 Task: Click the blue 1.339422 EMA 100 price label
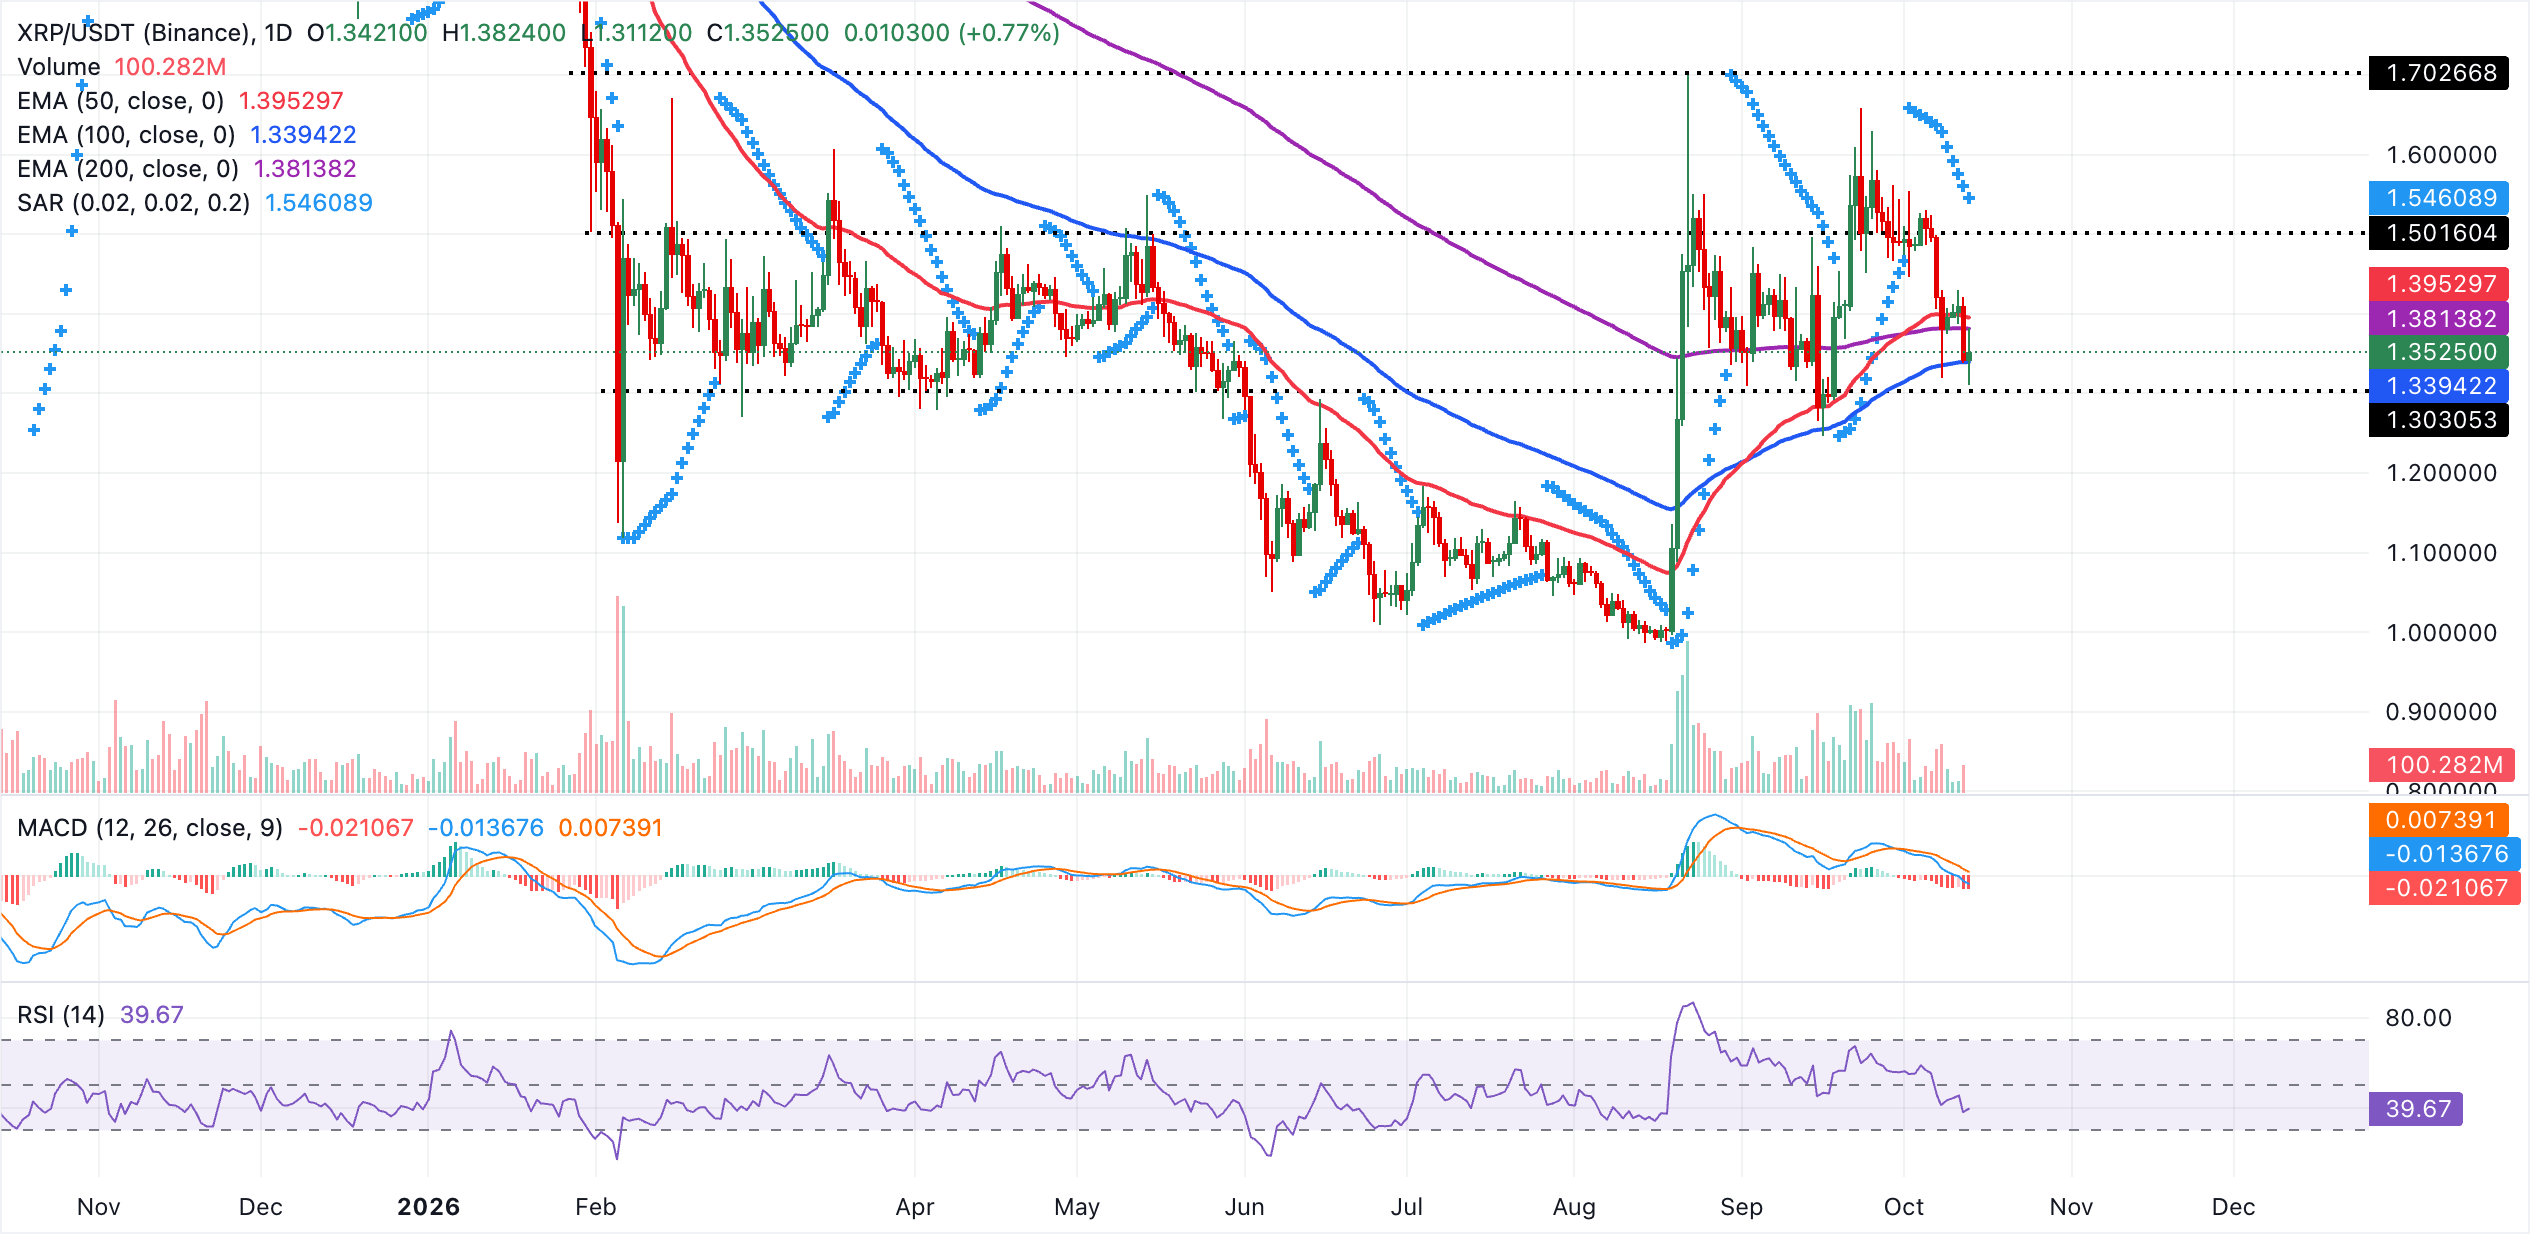(2439, 386)
